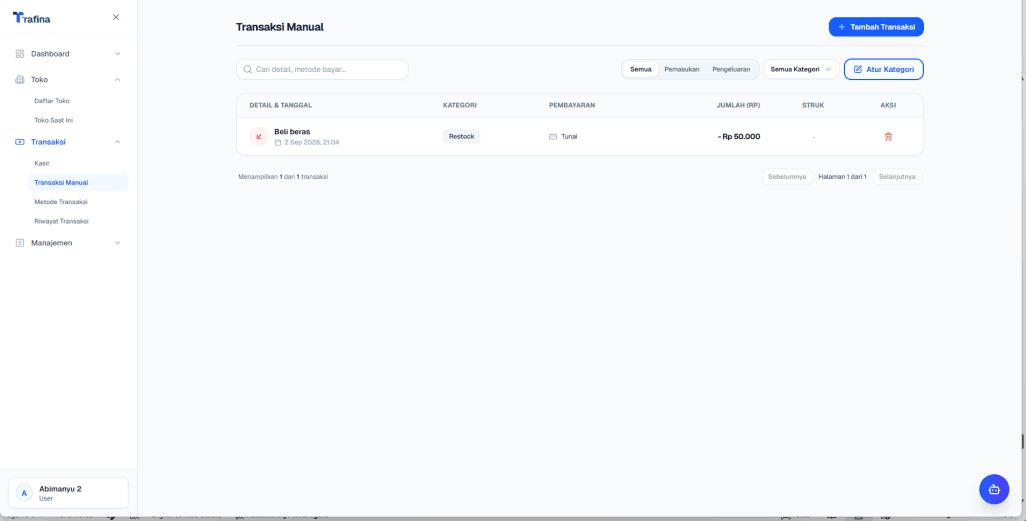The width and height of the screenshot is (1027, 522).
Task: Collapse the Transaksi menu chevron
Action: coord(118,142)
